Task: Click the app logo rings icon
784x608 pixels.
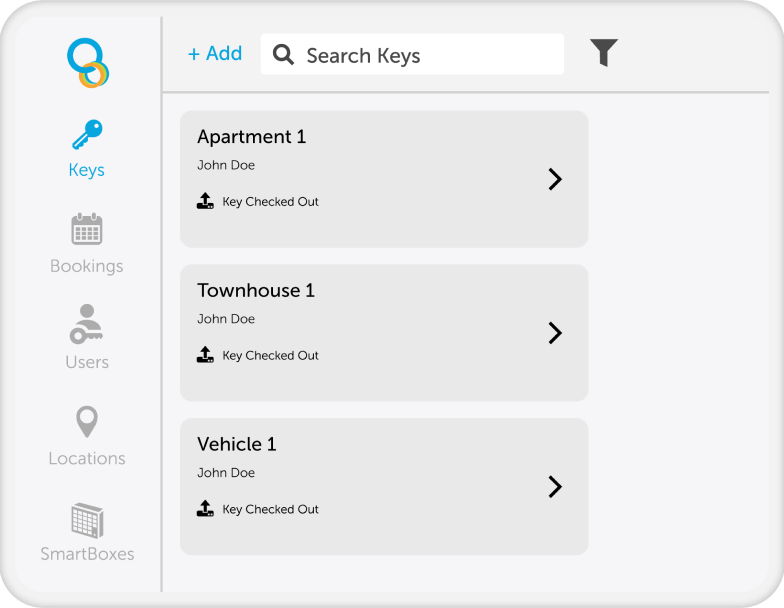Action: point(88,63)
